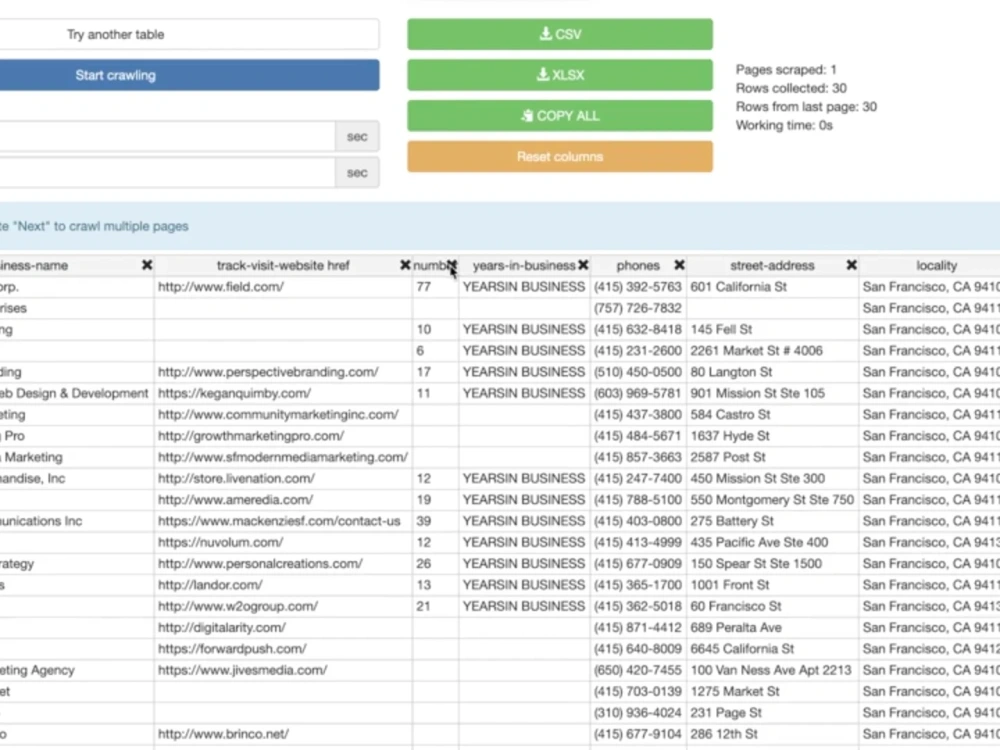The height and width of the screenshot is (750, 1000).
Task: Export data using the XLSX button
Action: pyautogui.click(x=559, y=74)
